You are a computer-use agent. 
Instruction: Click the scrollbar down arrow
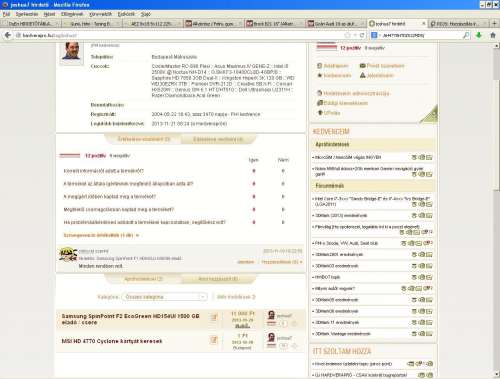click(497, 374)
